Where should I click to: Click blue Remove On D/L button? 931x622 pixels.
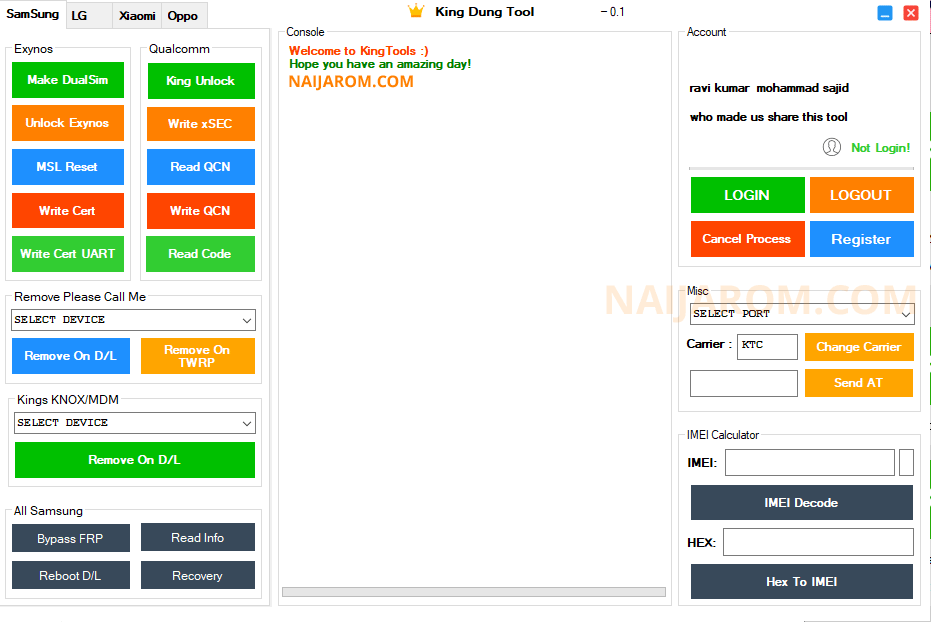(71, 356)
